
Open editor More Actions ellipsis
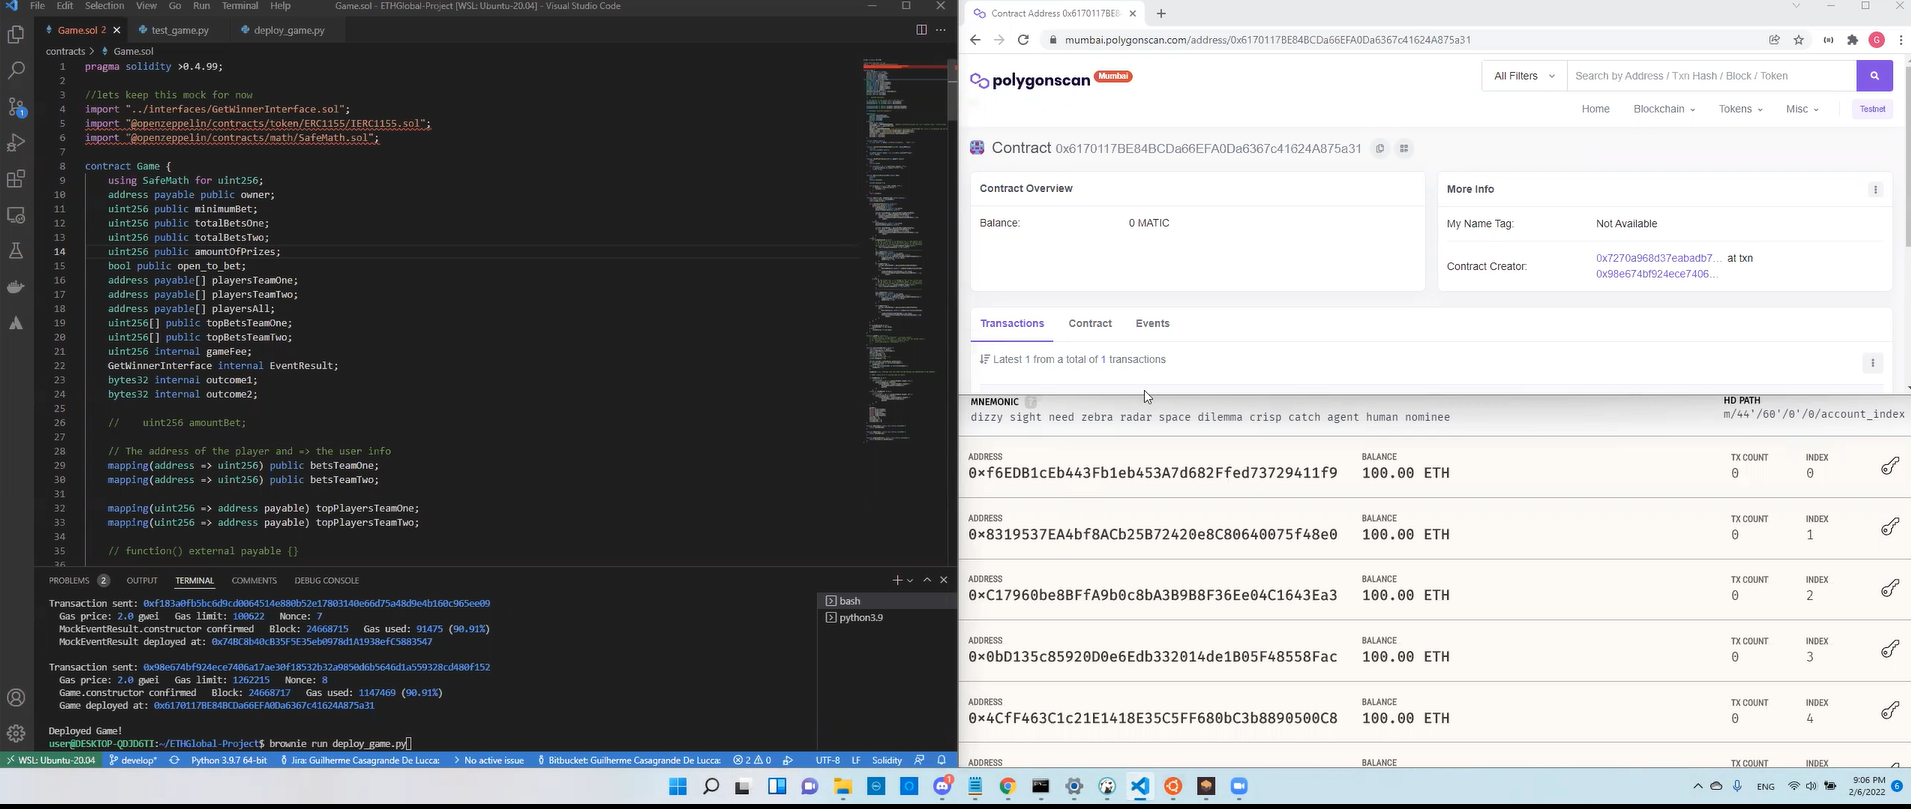[x=940, y=30]
